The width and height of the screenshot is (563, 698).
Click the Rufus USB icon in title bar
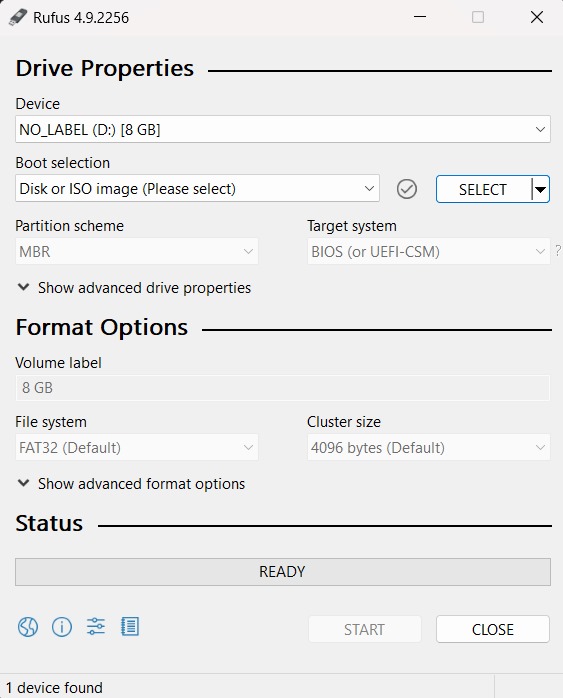(x=18, y=17)
